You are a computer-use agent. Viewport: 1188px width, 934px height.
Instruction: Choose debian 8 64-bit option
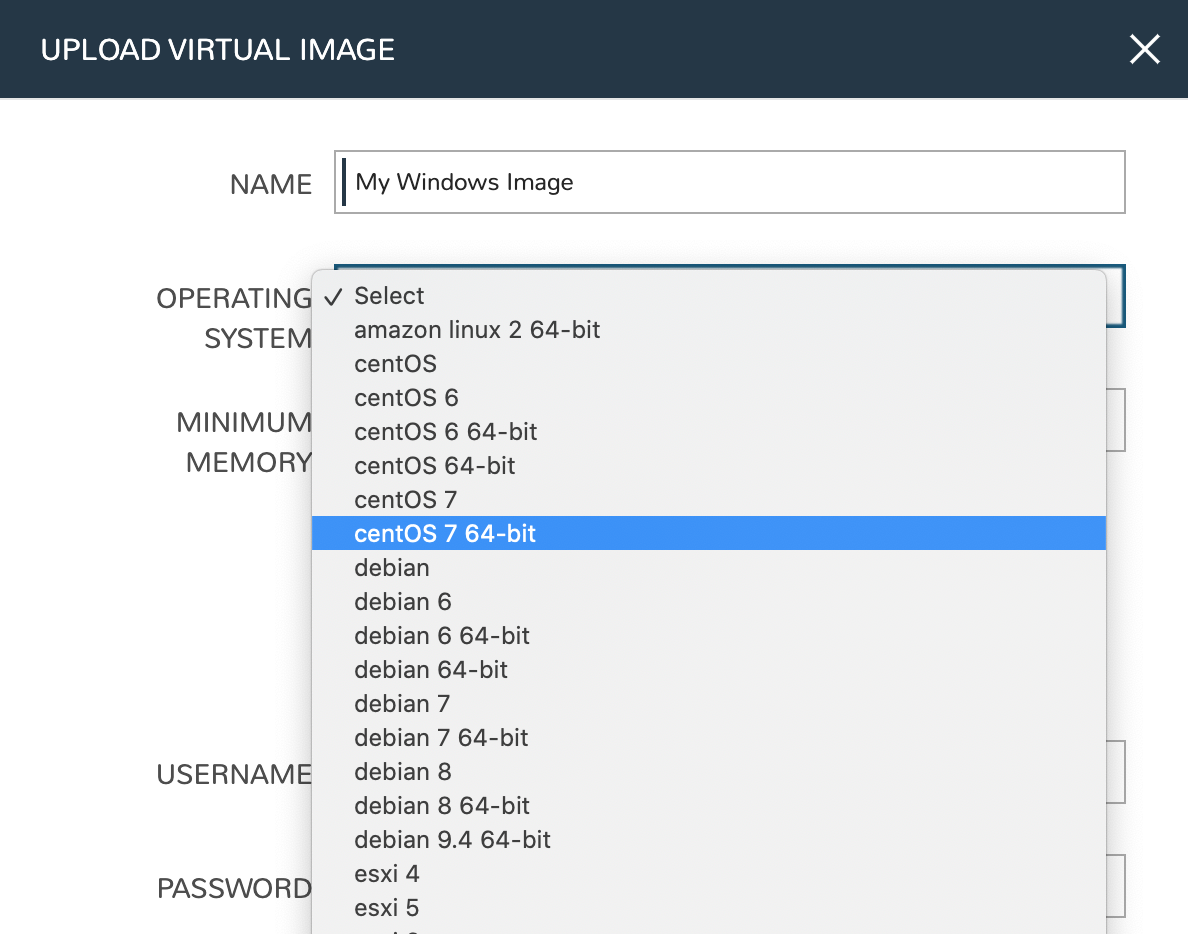point(441,805)
